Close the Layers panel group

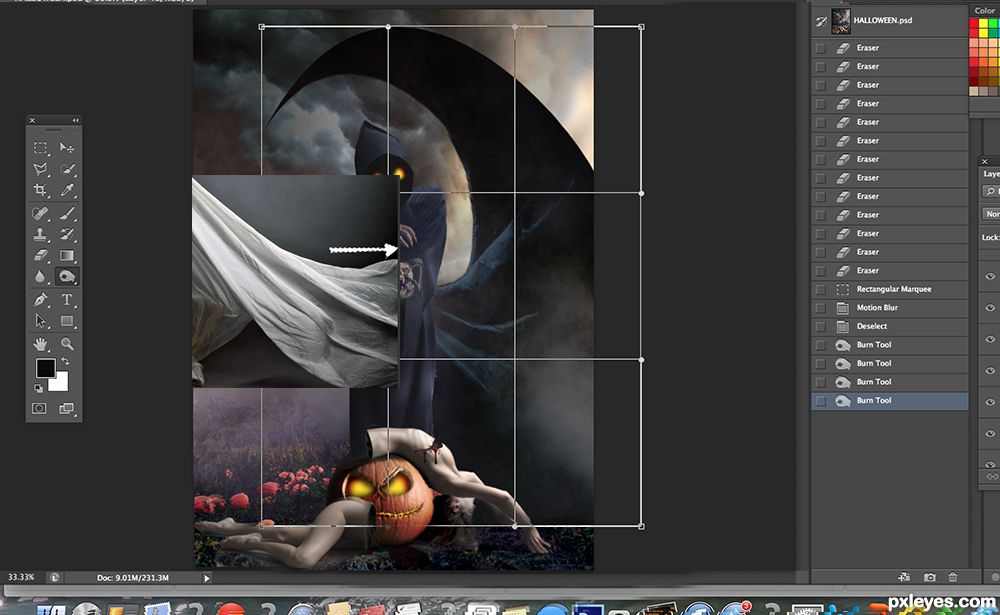pyautogui.click(x=985, y=161)
